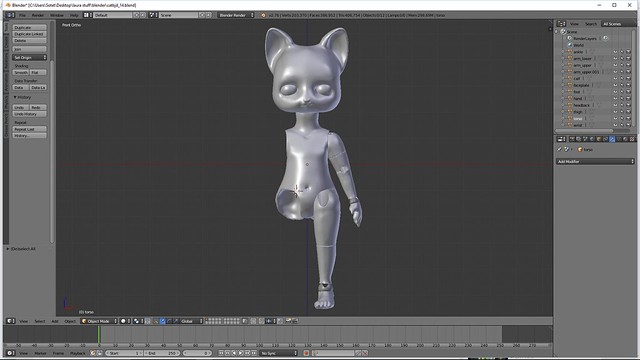Toggle visibility eye of calf object
Image resolution: width=640 pixels, height=360 pixels.
click(x=615, y=79)
